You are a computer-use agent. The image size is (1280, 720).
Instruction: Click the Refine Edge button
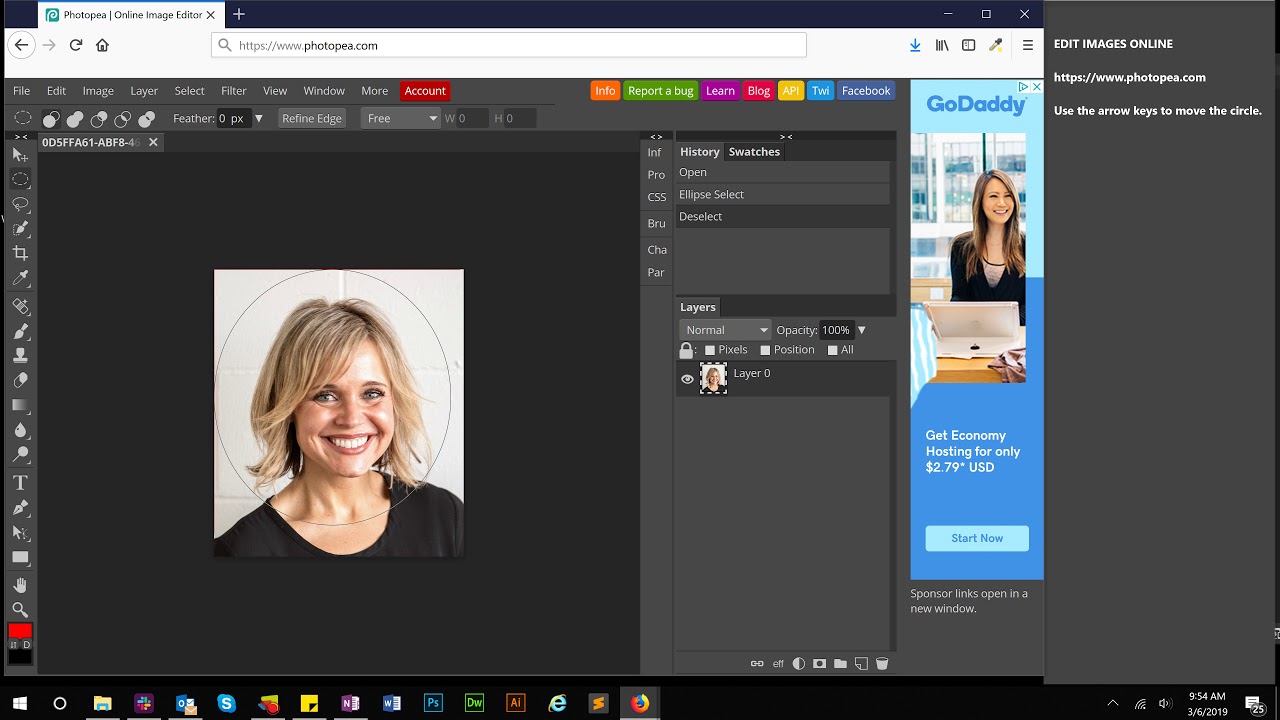tap(312, 118)
